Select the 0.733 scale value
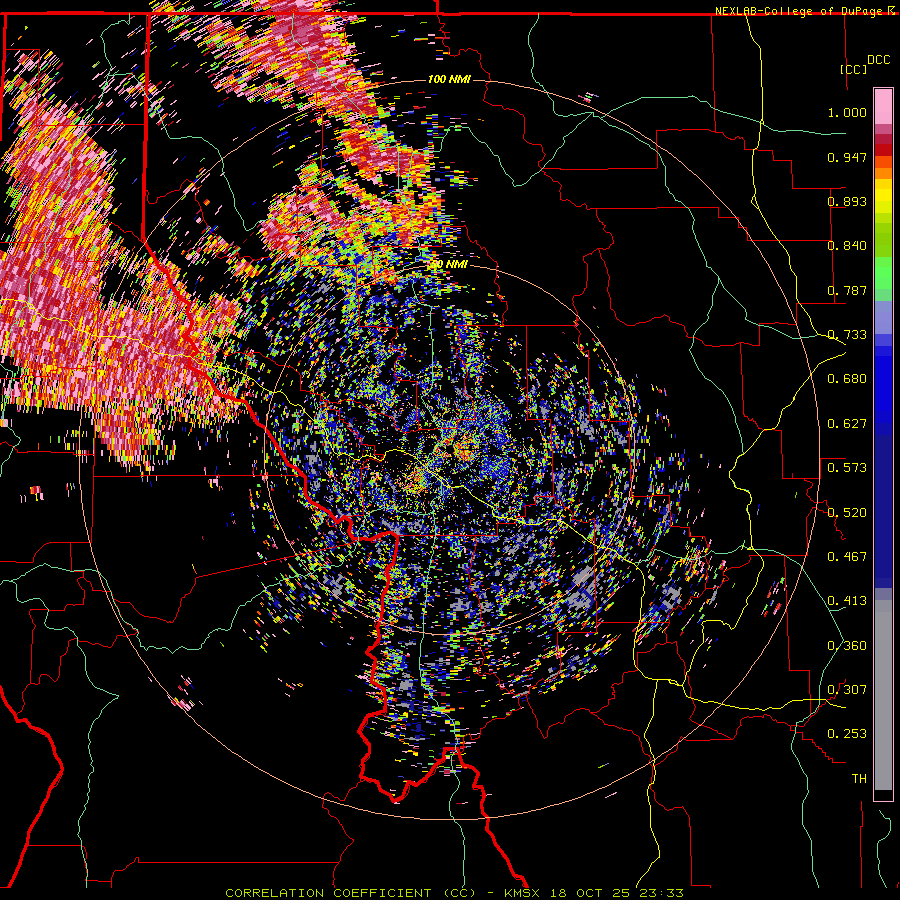This screenshot has height=900, width=900. (847, 335)
